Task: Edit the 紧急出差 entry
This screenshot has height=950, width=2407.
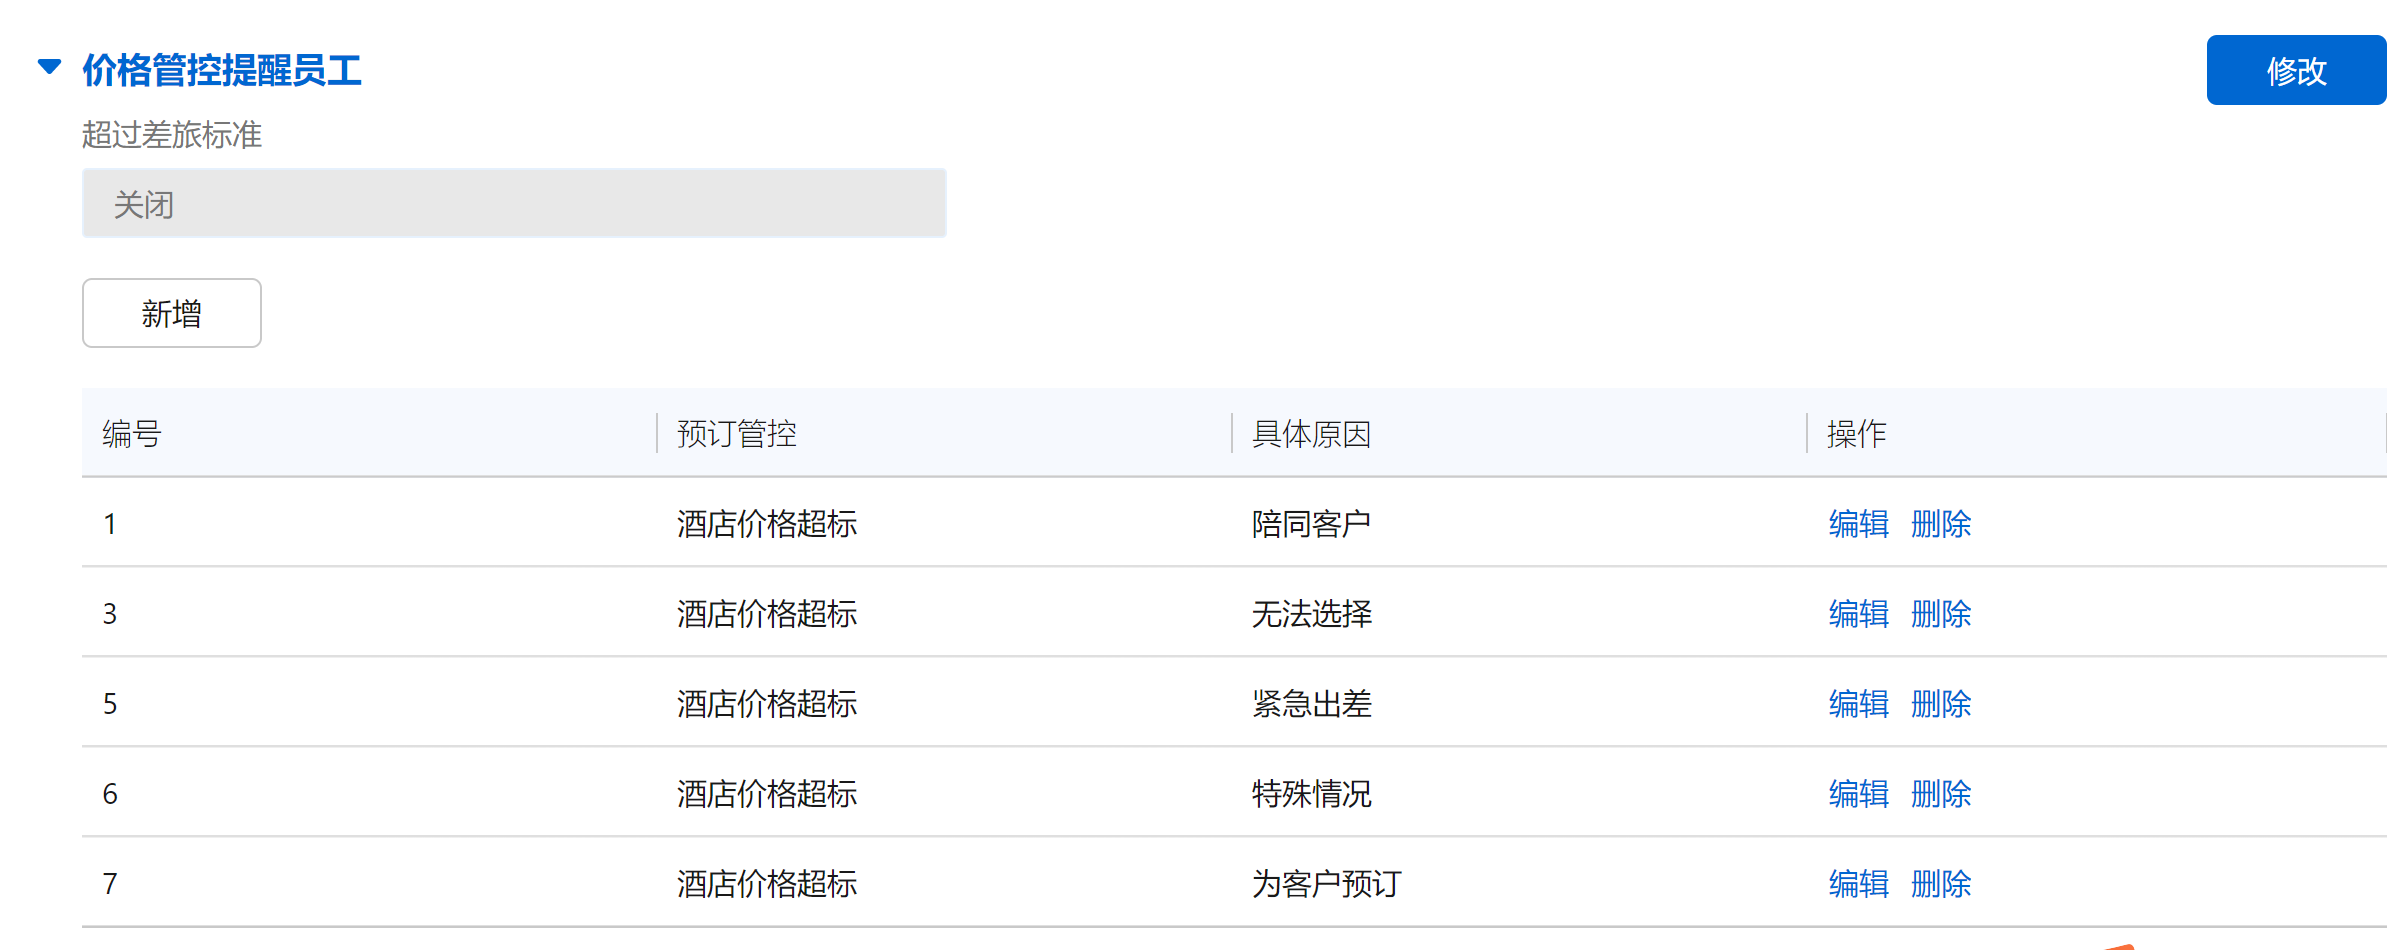Action: click(1858, 704)
